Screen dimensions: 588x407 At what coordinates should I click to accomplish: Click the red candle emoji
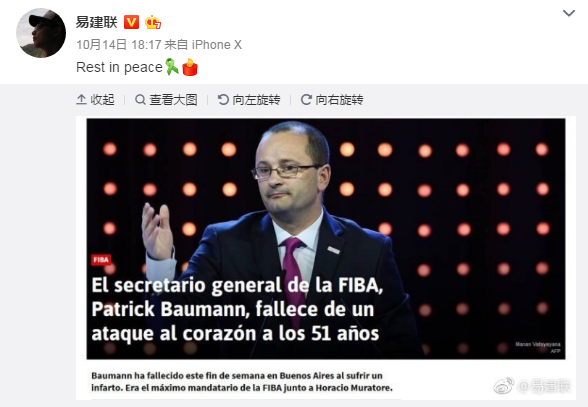coord(190,67)
